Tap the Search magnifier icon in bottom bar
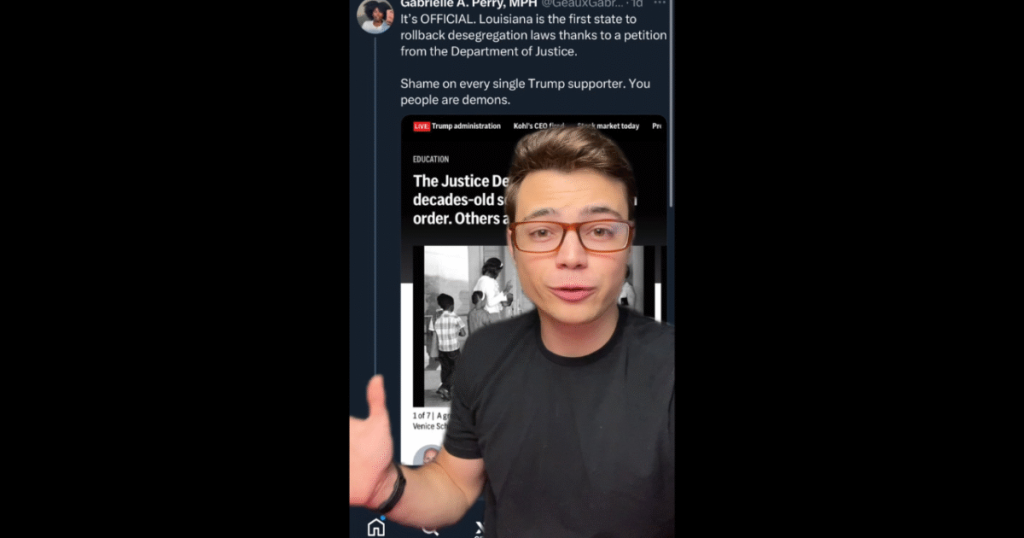The image size is (1024, 538). tap(429, 530)
